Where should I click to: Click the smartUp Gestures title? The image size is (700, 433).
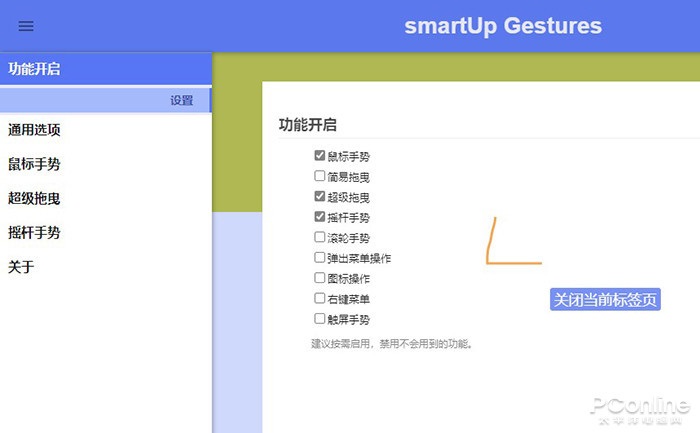503,26
